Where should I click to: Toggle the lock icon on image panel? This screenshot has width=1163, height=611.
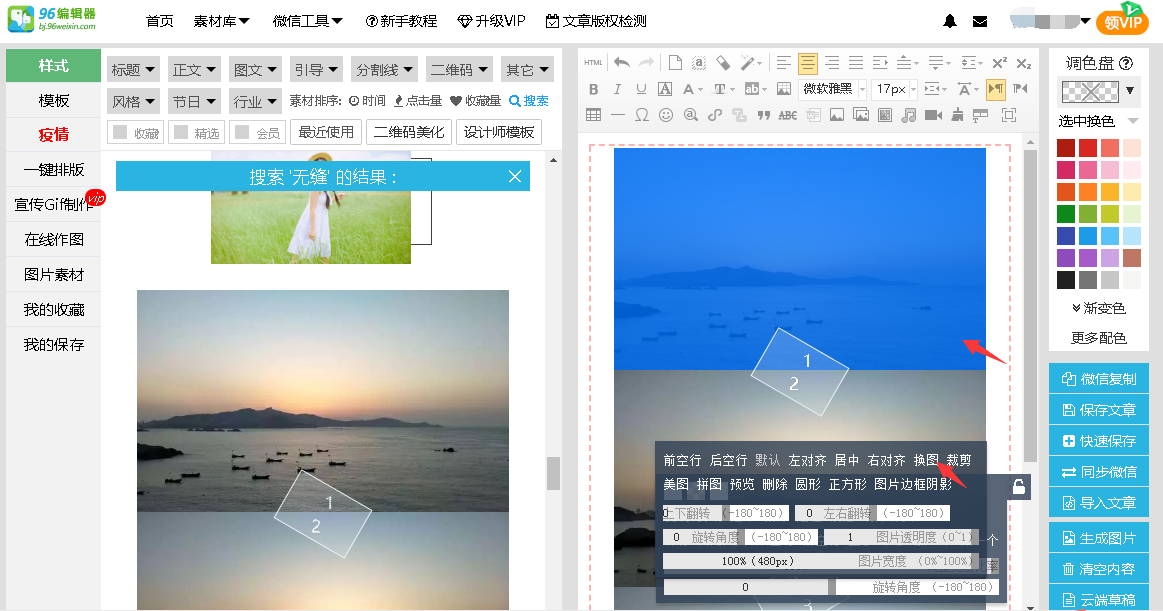click(x=1018, y=486)
